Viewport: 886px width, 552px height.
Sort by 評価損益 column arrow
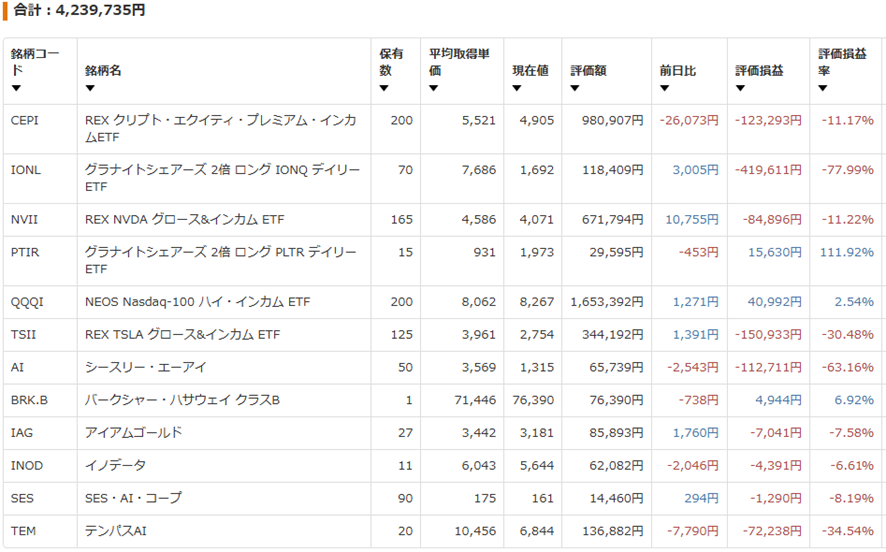[740, 88]
